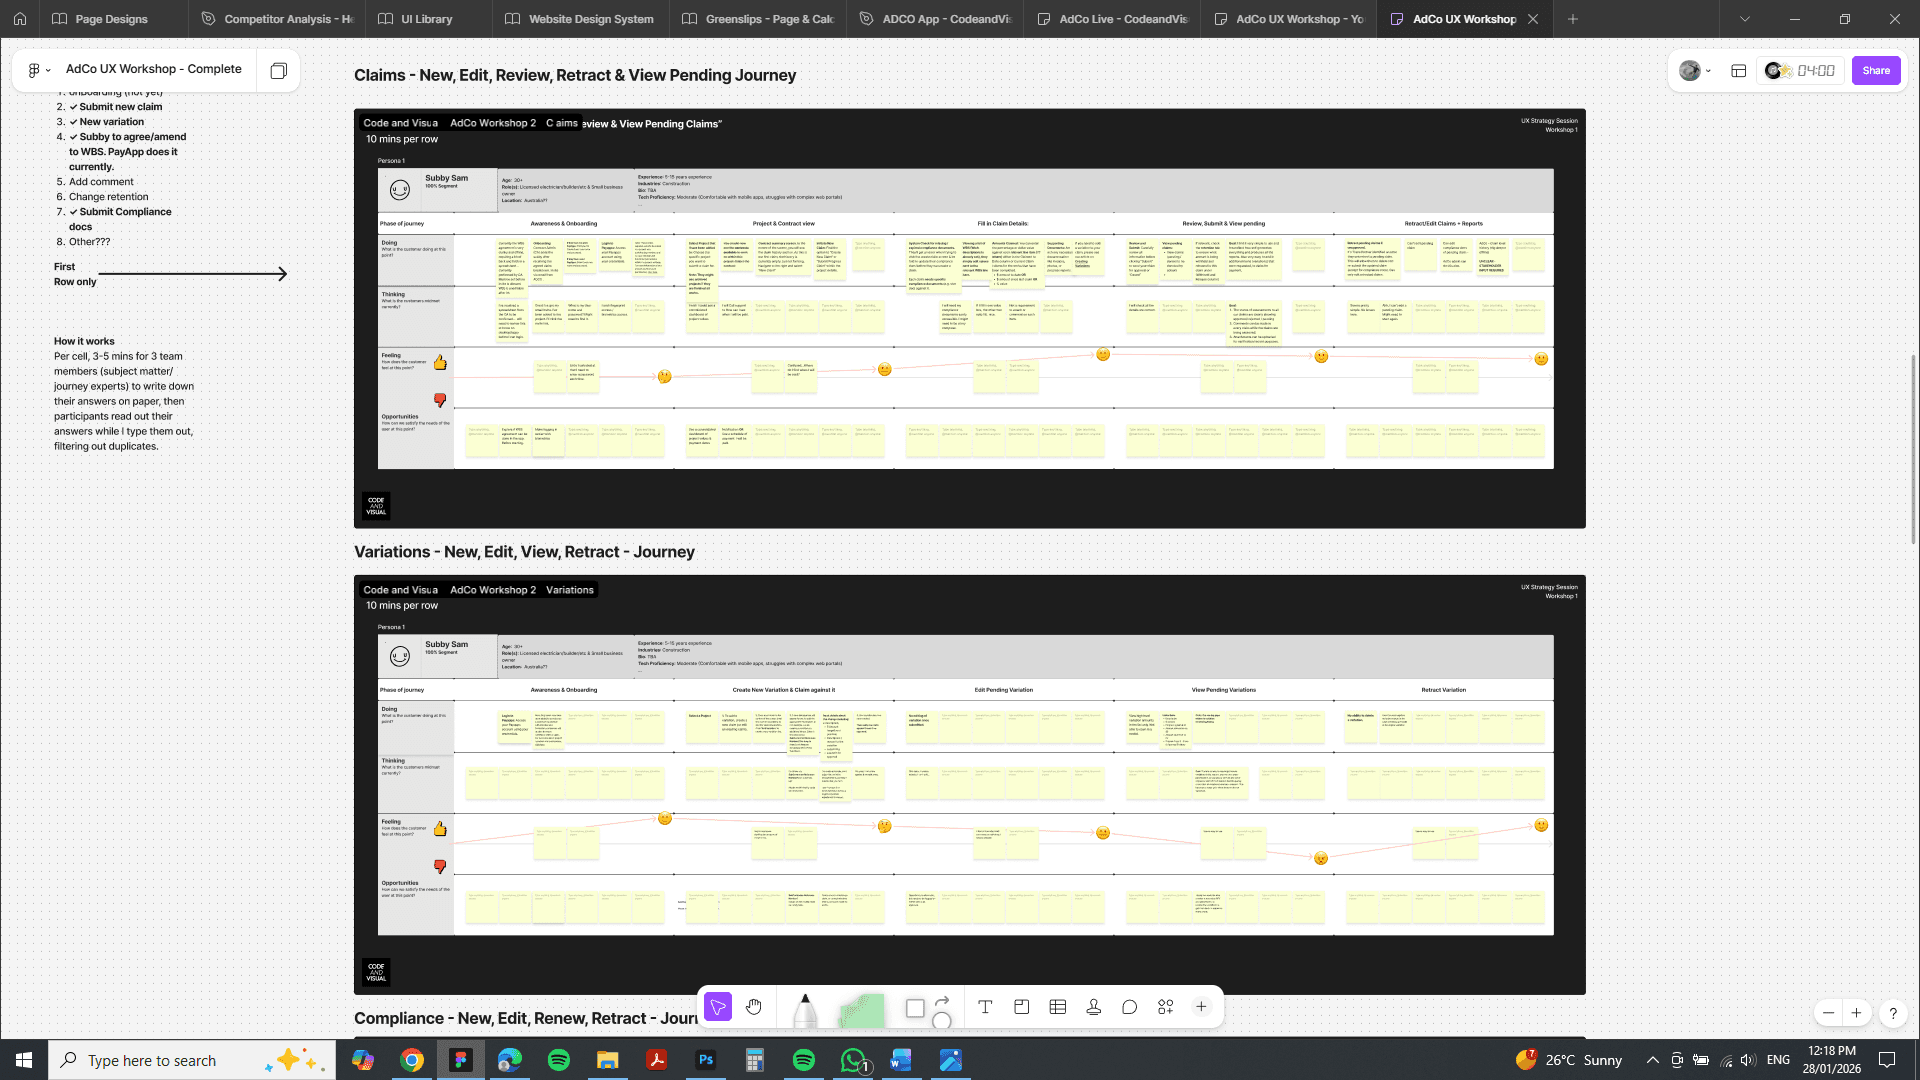Viewport: 1920px width, 1080px height.
Task: Switch to the ADCO App tab
Action: tap(935, 19)
